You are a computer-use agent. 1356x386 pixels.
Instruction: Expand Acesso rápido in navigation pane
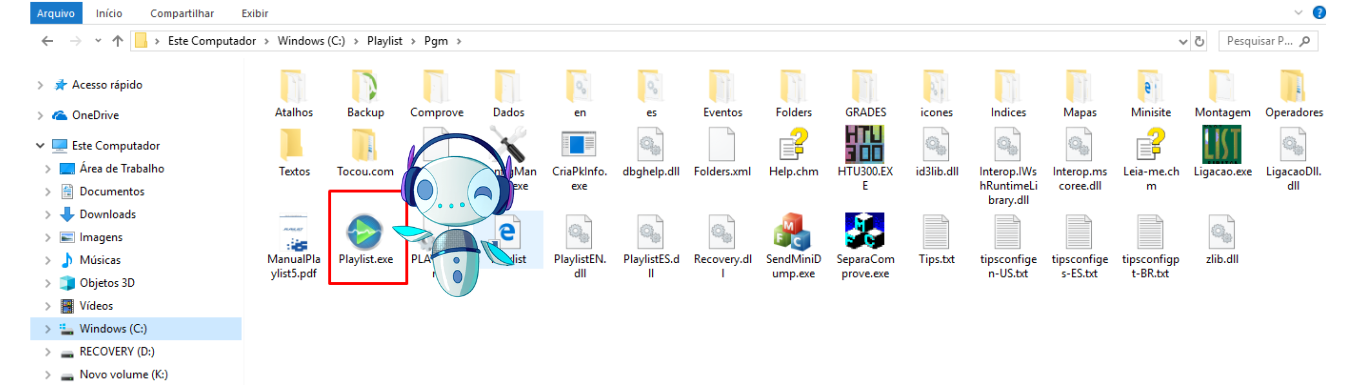(x=40, y=85)
